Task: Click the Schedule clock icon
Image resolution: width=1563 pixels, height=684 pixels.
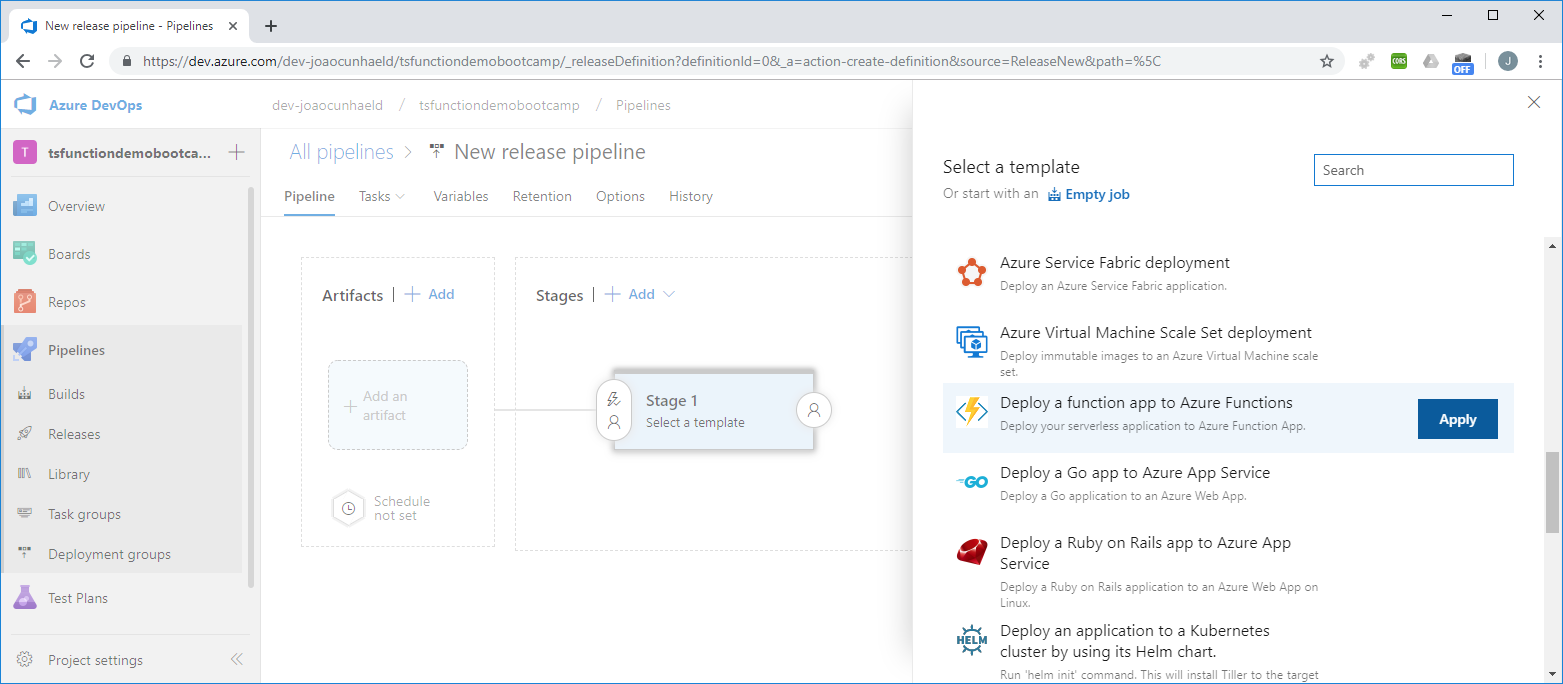Action: click(348, 508)
